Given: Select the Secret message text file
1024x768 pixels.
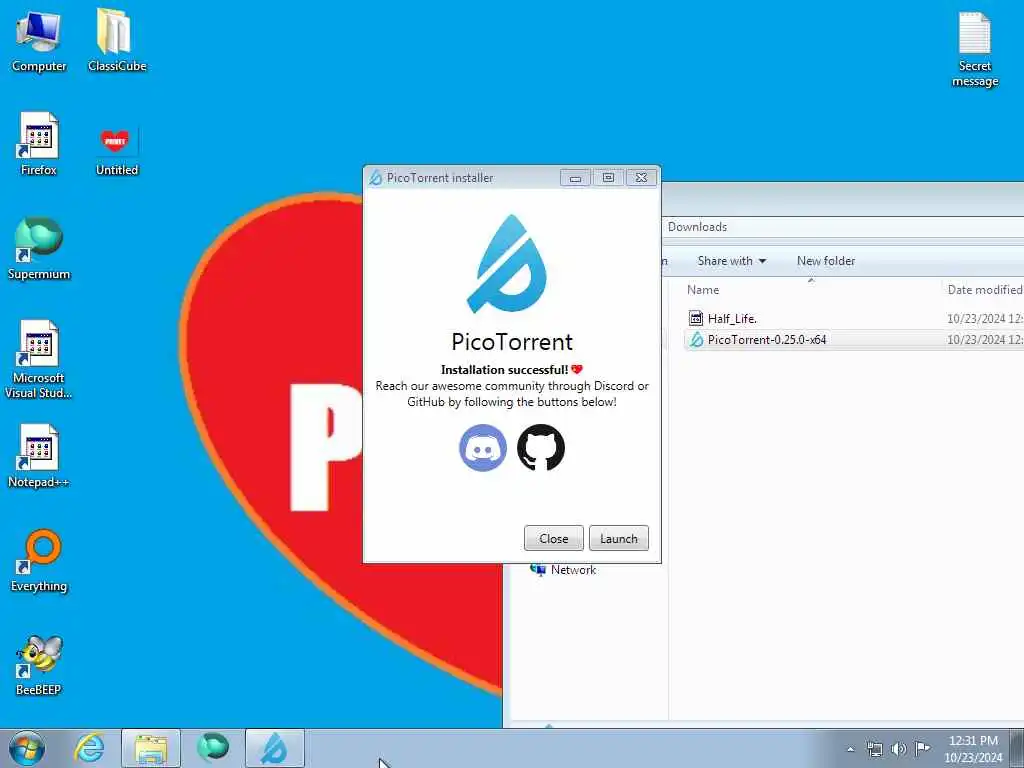Looking at the screenshot, I should (x=974, y=50).
